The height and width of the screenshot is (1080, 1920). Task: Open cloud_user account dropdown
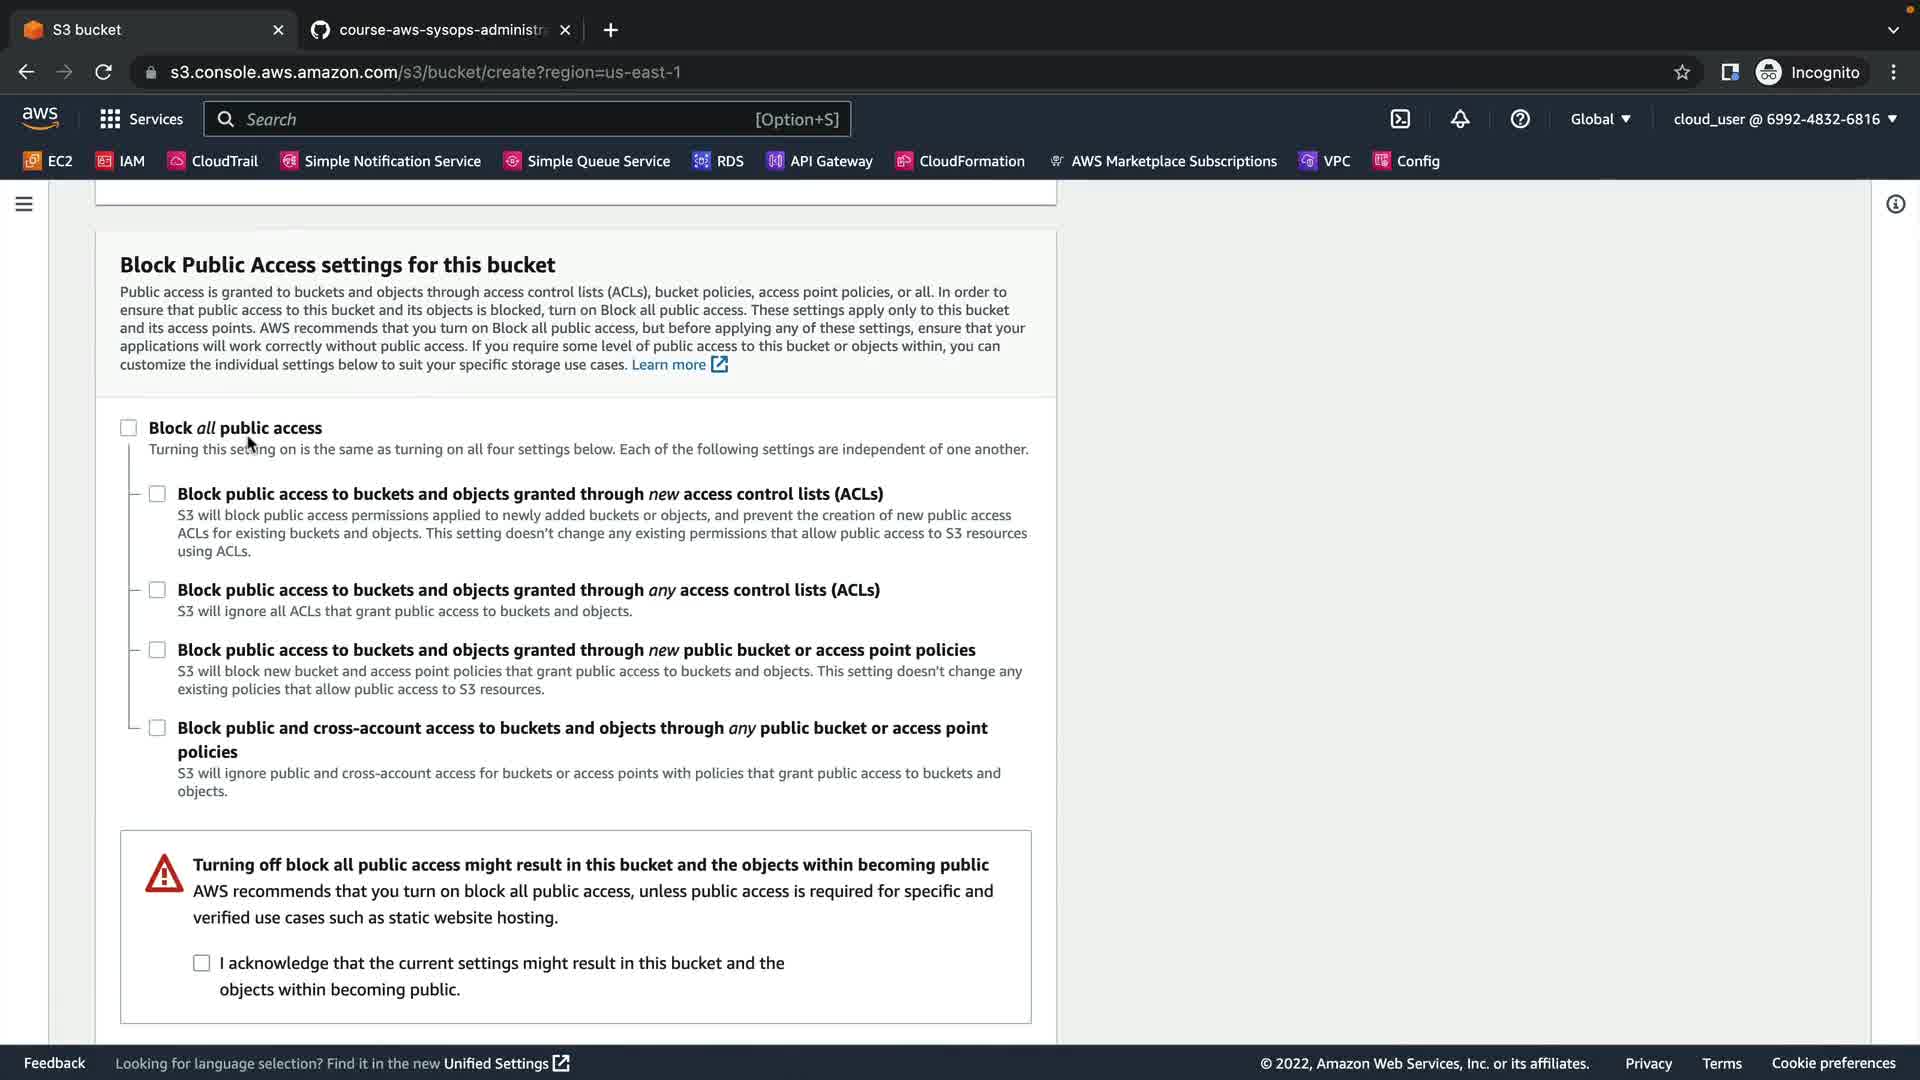click(x=1784, y=119)
